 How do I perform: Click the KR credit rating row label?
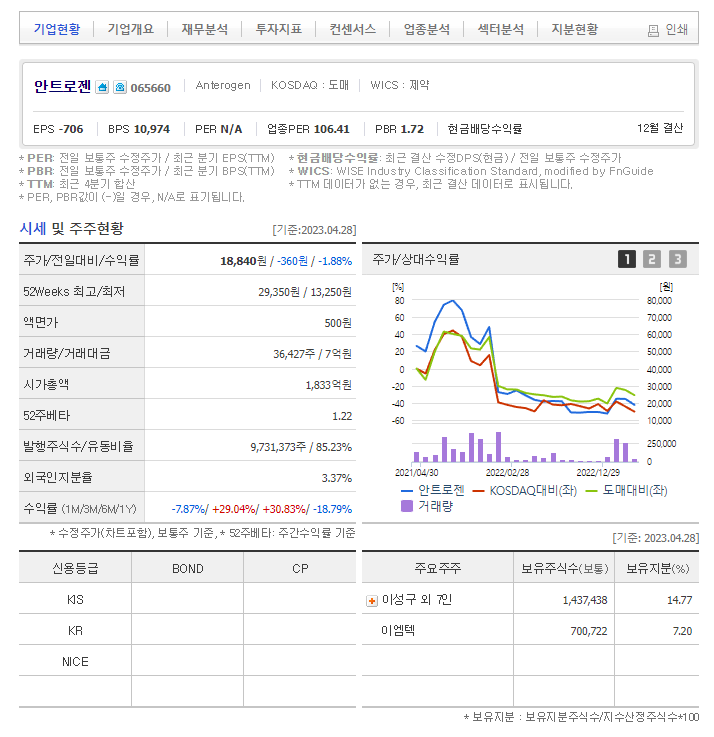[75, 630]
